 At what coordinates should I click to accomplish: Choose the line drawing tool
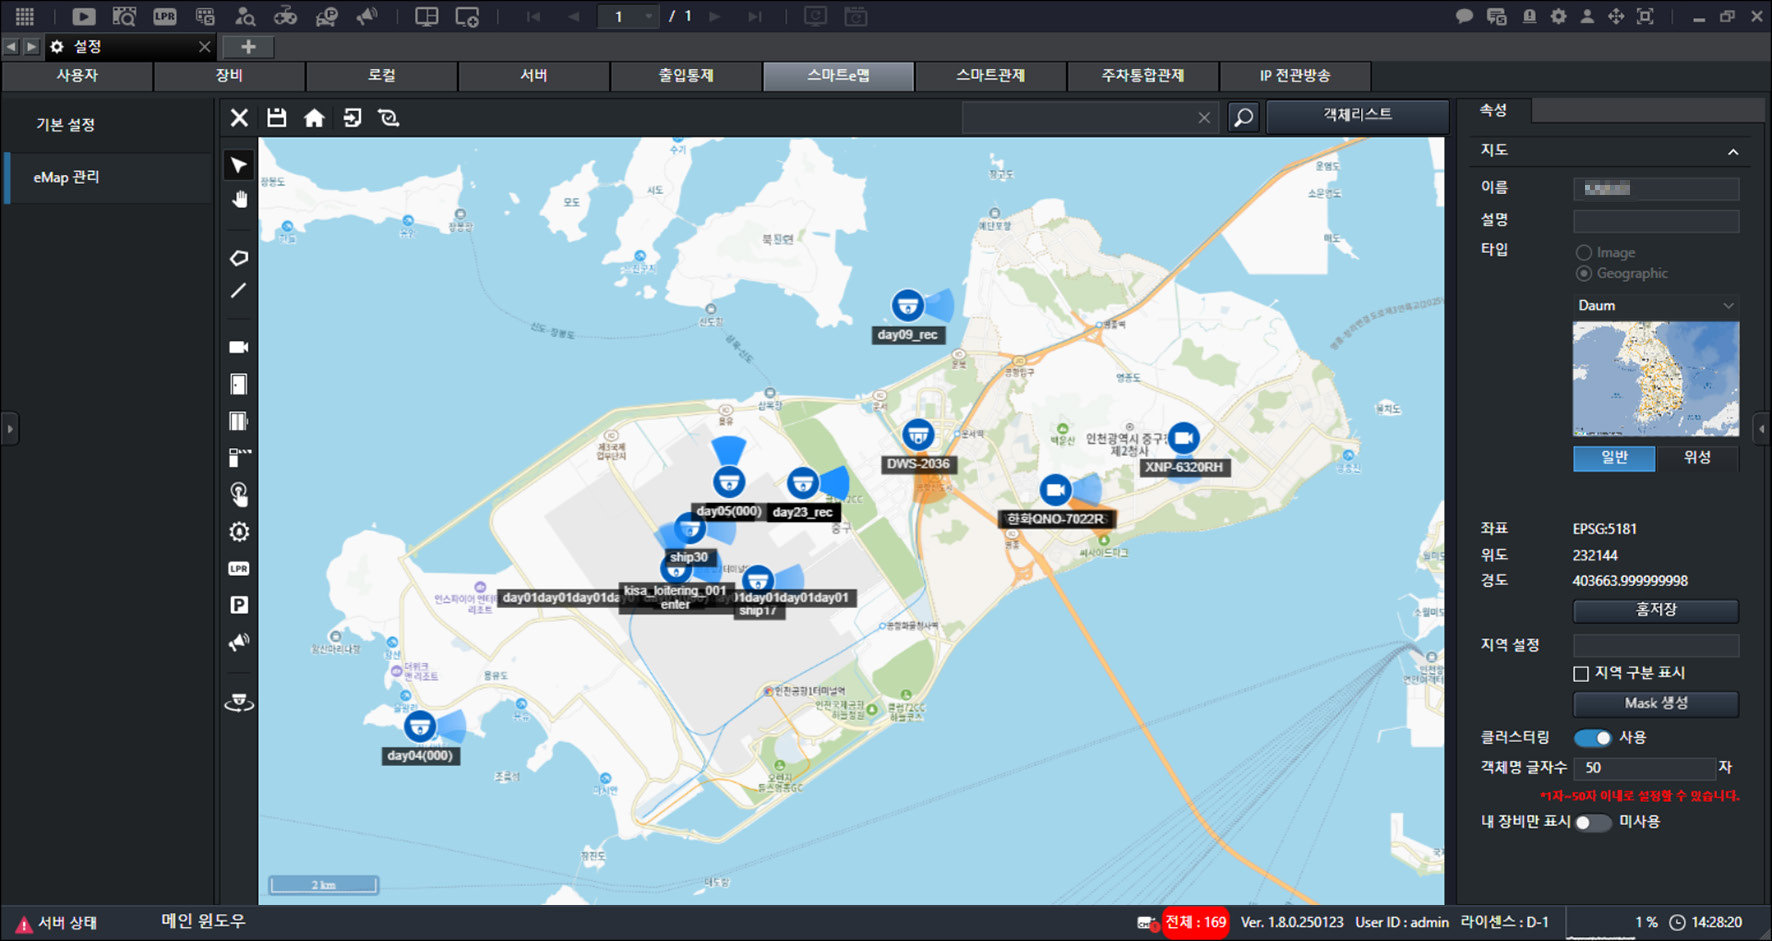(x=239, y=291)
